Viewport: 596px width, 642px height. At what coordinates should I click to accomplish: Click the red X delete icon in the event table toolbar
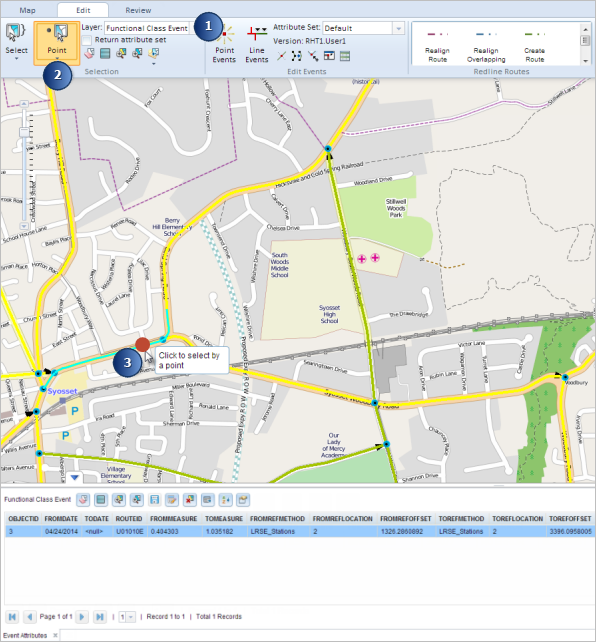point(190,500)
